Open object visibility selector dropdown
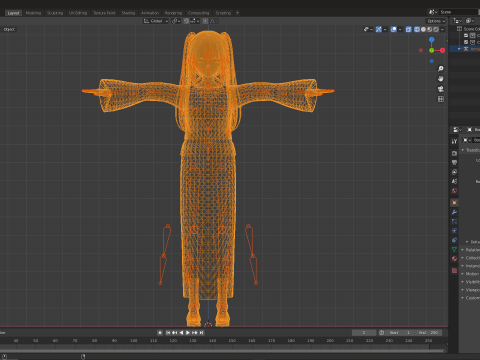The width and height of the screenshot is (480, 360). point(368,29)
